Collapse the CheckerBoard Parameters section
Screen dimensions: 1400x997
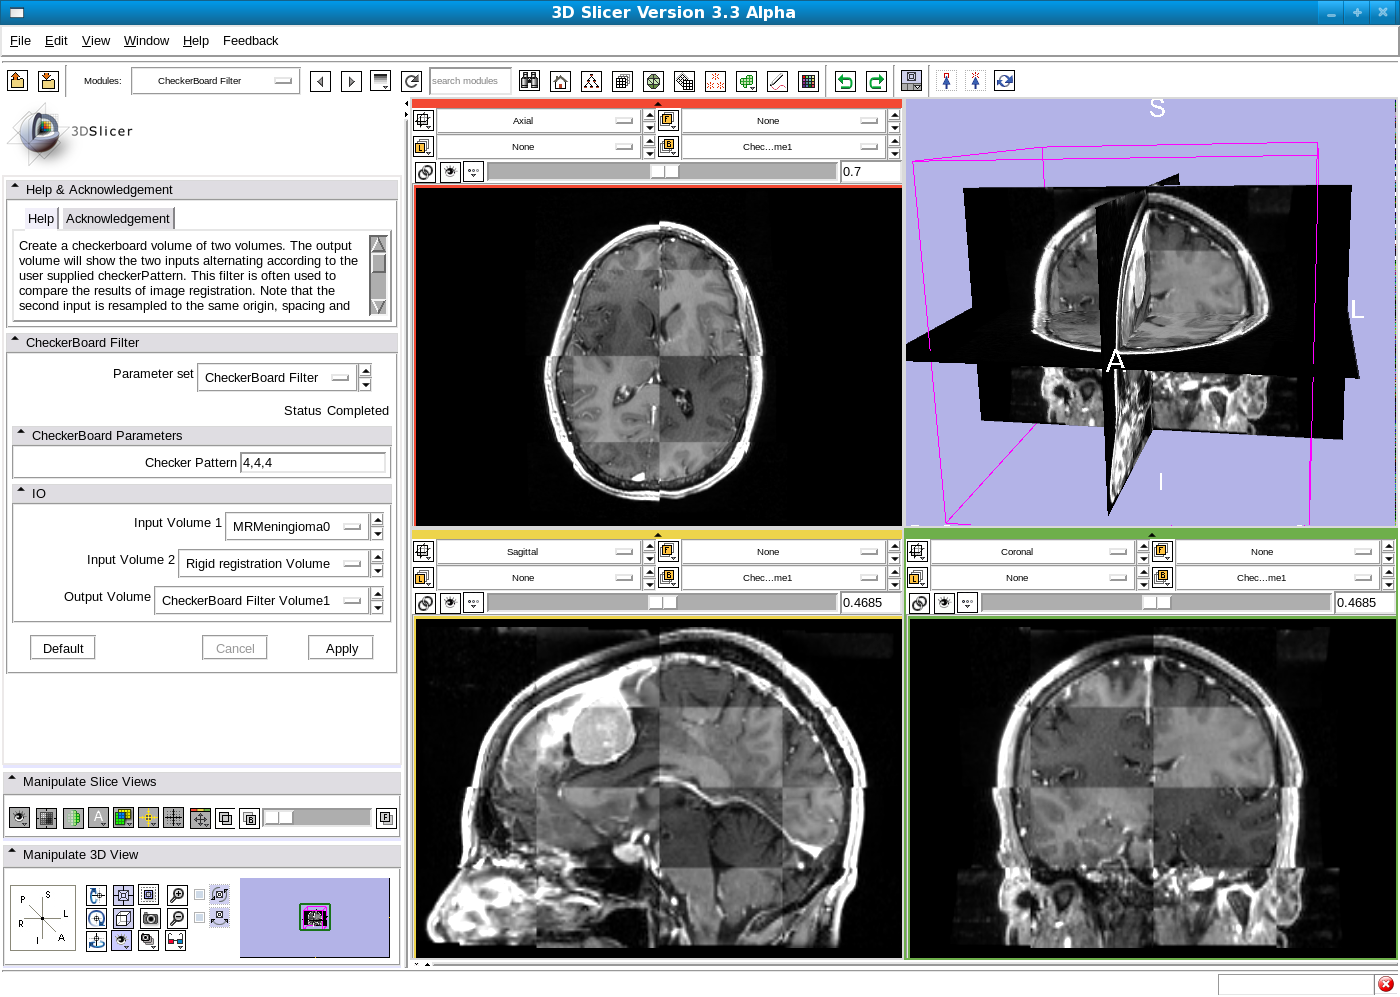tap(21, 435)
